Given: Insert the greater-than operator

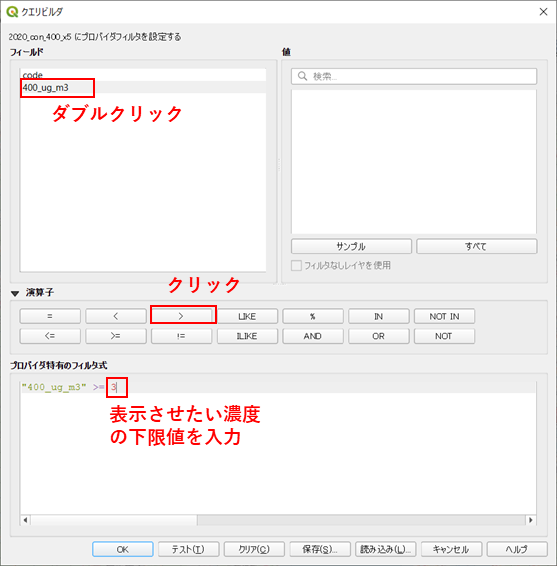Looking at the screenshot, I should tap(182, 316).
